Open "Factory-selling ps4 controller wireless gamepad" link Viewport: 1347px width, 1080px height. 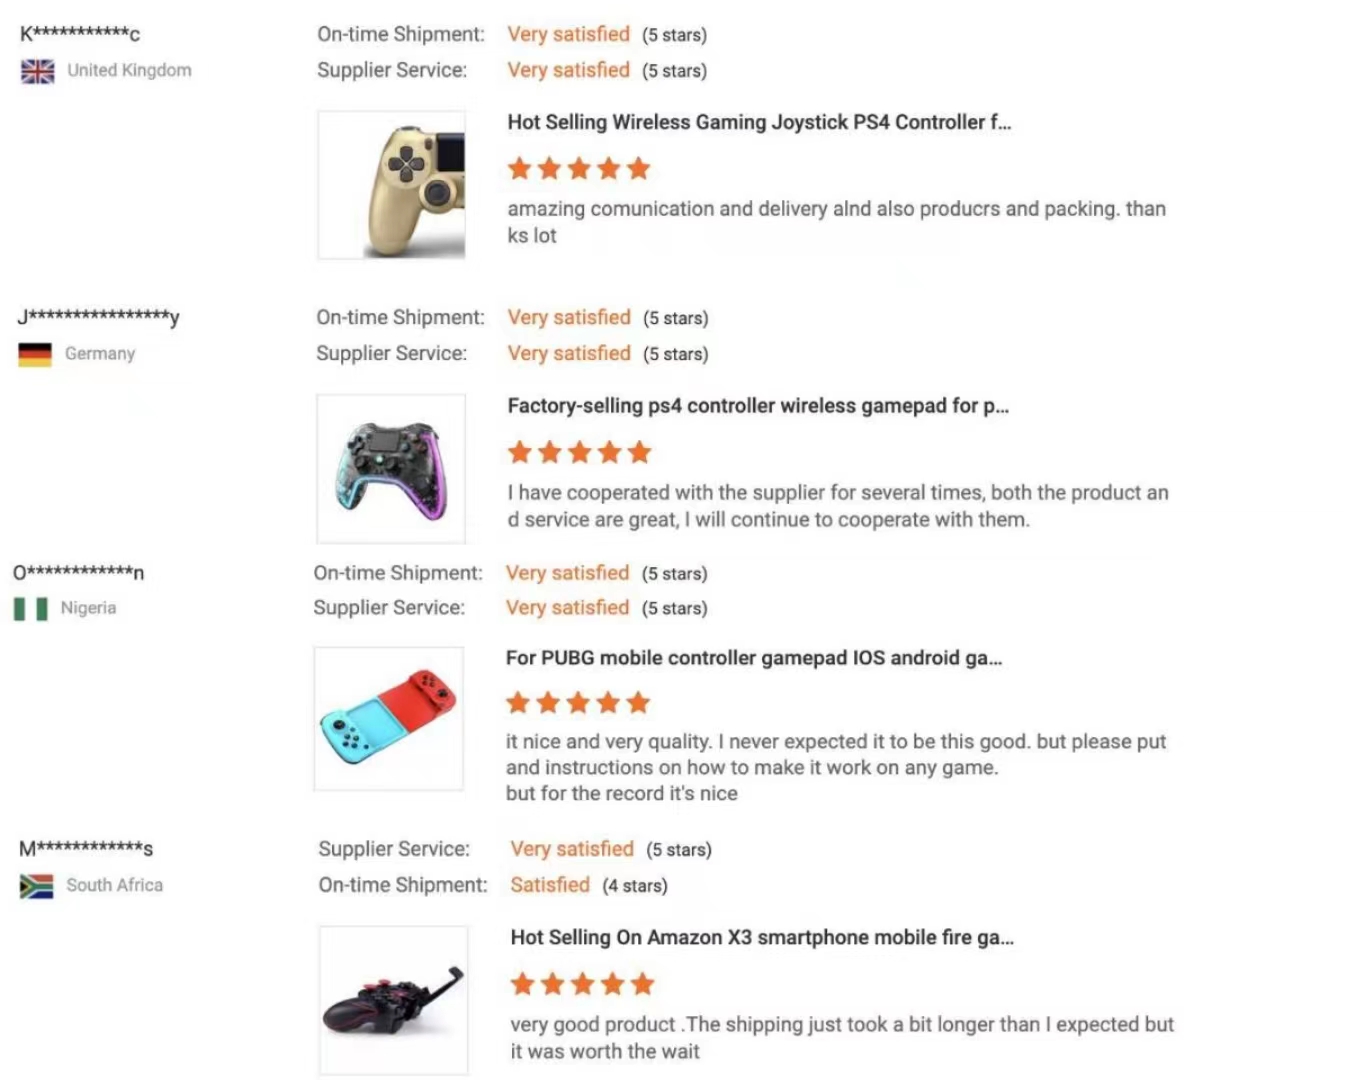[758, 406]
